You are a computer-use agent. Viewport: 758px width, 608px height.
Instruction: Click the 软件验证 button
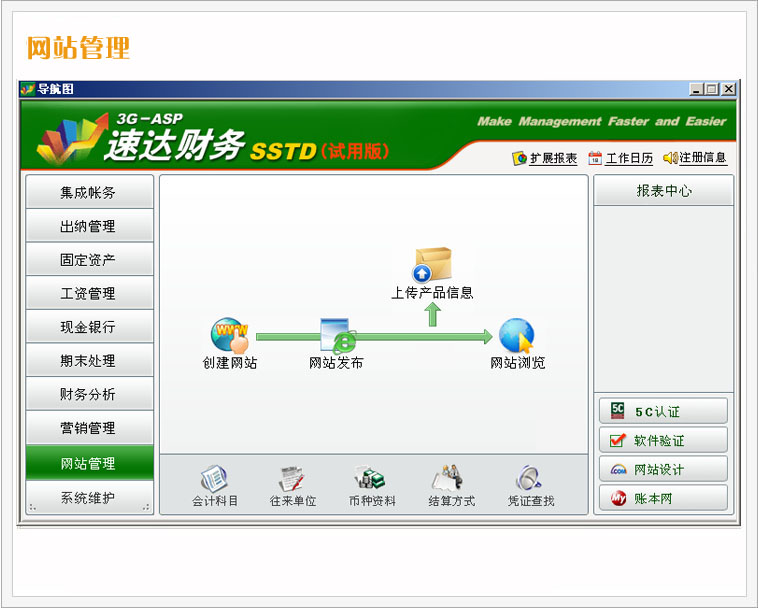coord(663,440)
